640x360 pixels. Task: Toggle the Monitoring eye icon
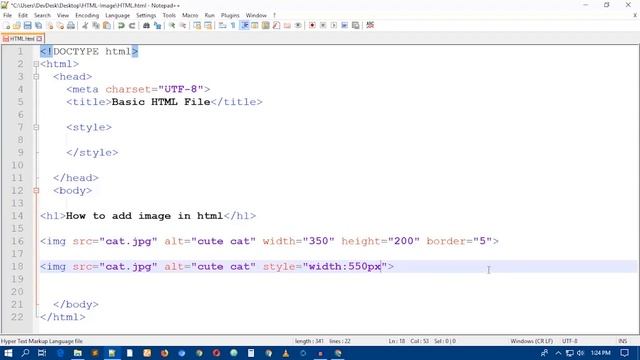tap(298, 26)
